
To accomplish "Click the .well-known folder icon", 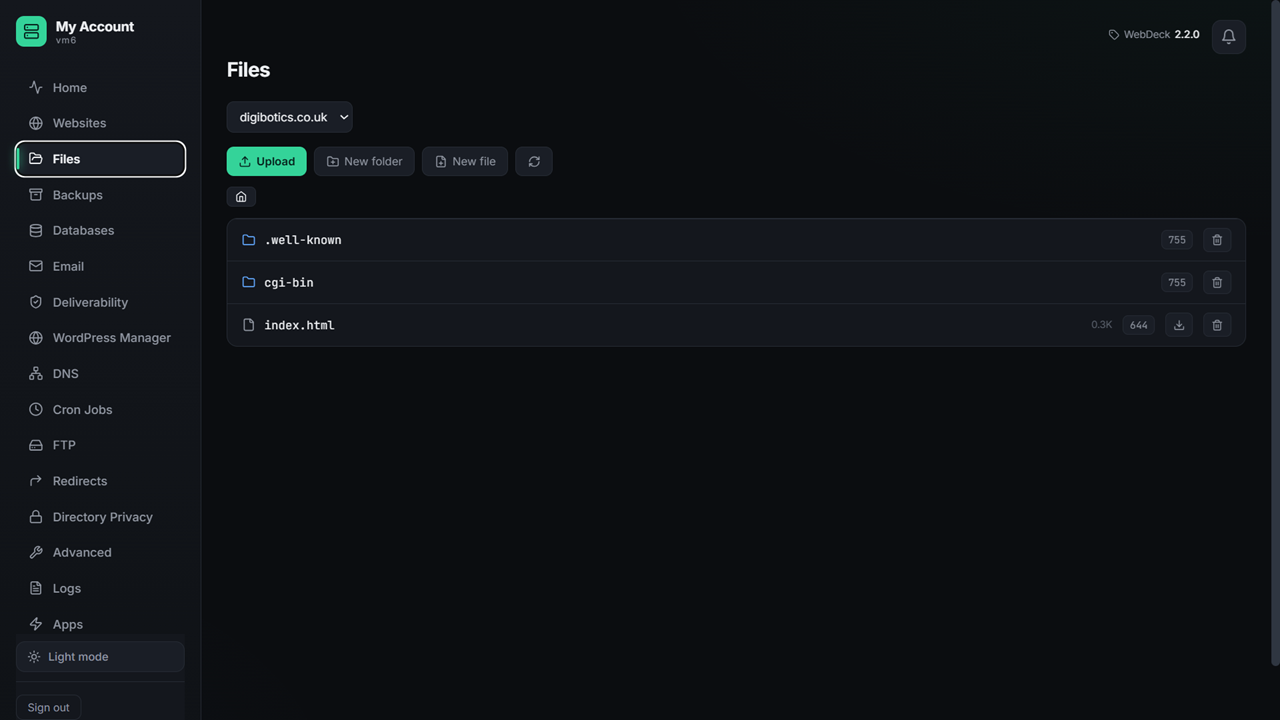I will [249, 240].
